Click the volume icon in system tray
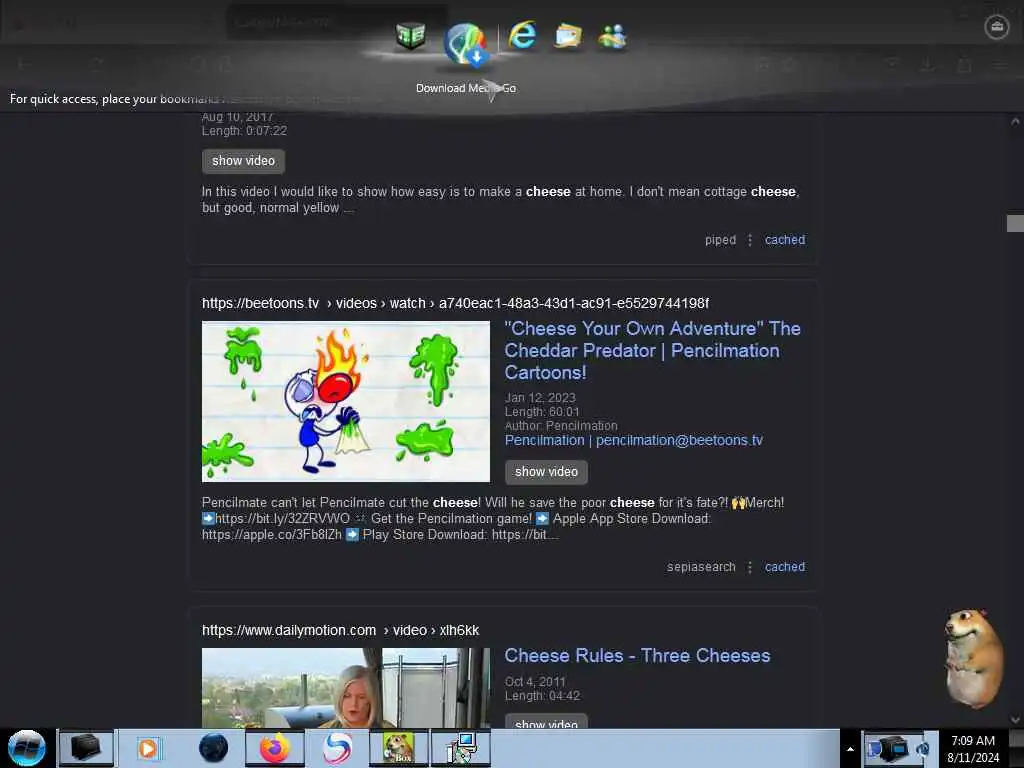 point(923,749)
